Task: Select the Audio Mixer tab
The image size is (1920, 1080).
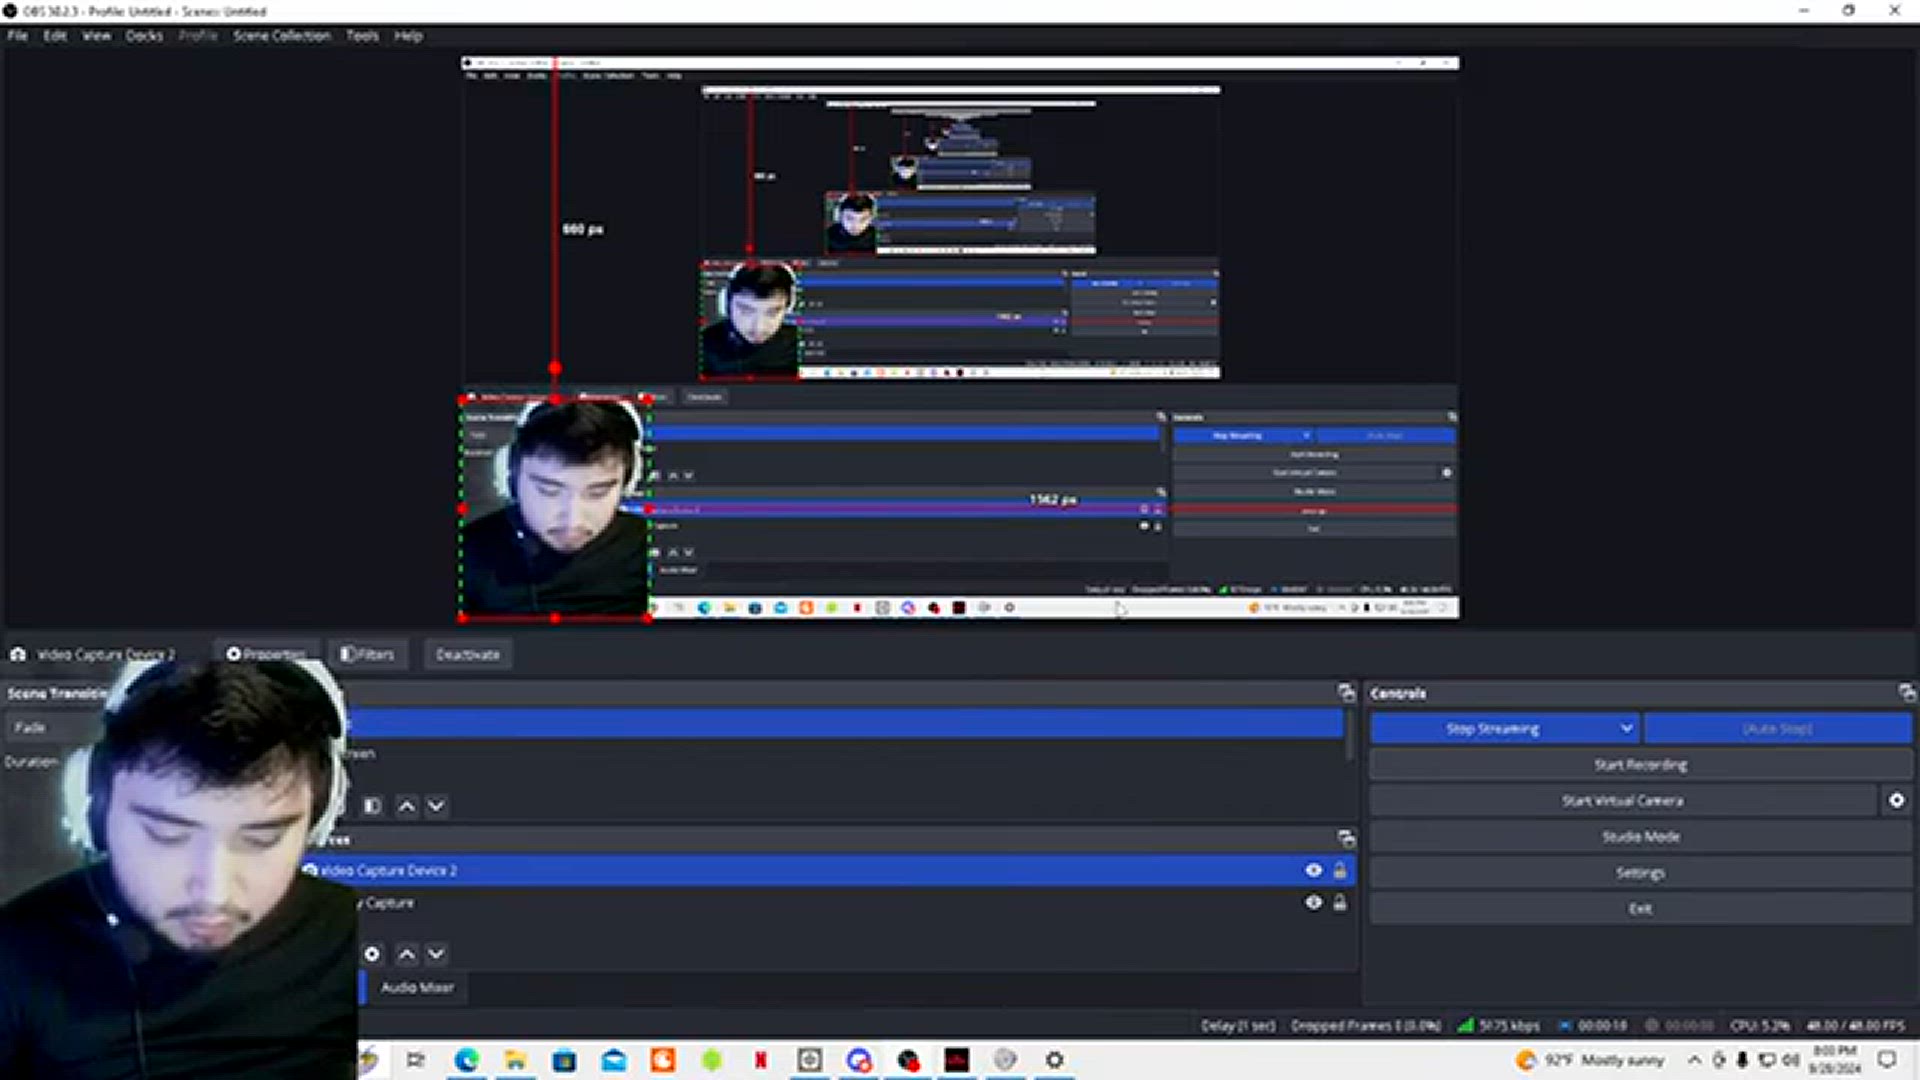Action: coord(417,987)
